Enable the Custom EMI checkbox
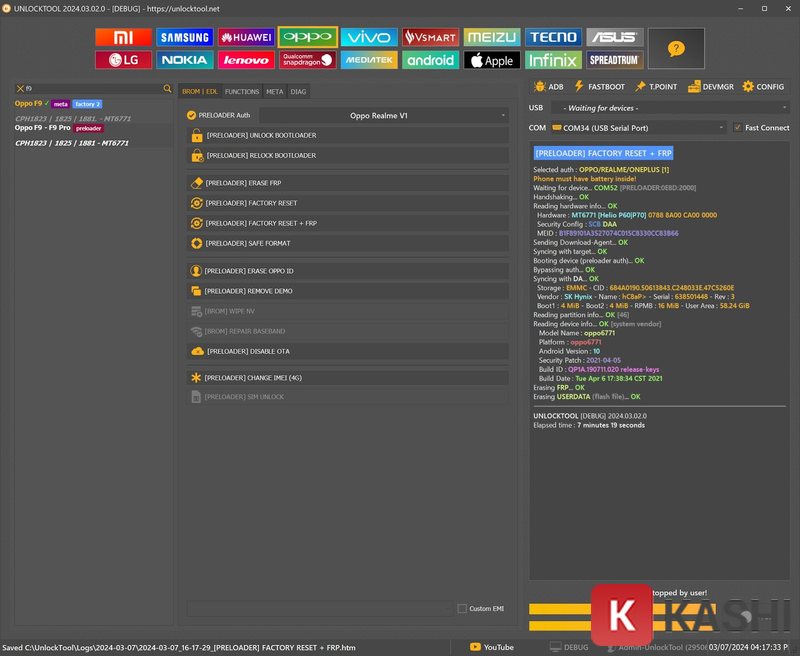Viewport: 800px width, 656px height. coord(462,608)
